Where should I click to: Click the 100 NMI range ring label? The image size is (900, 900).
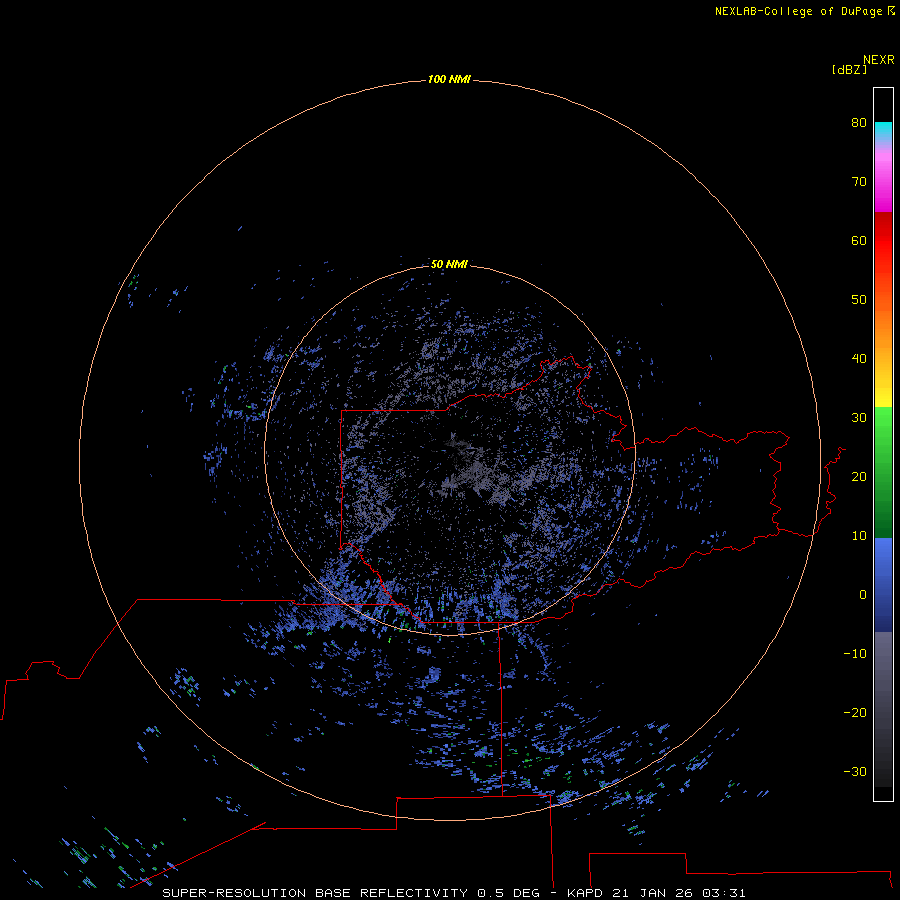(449, 79)
